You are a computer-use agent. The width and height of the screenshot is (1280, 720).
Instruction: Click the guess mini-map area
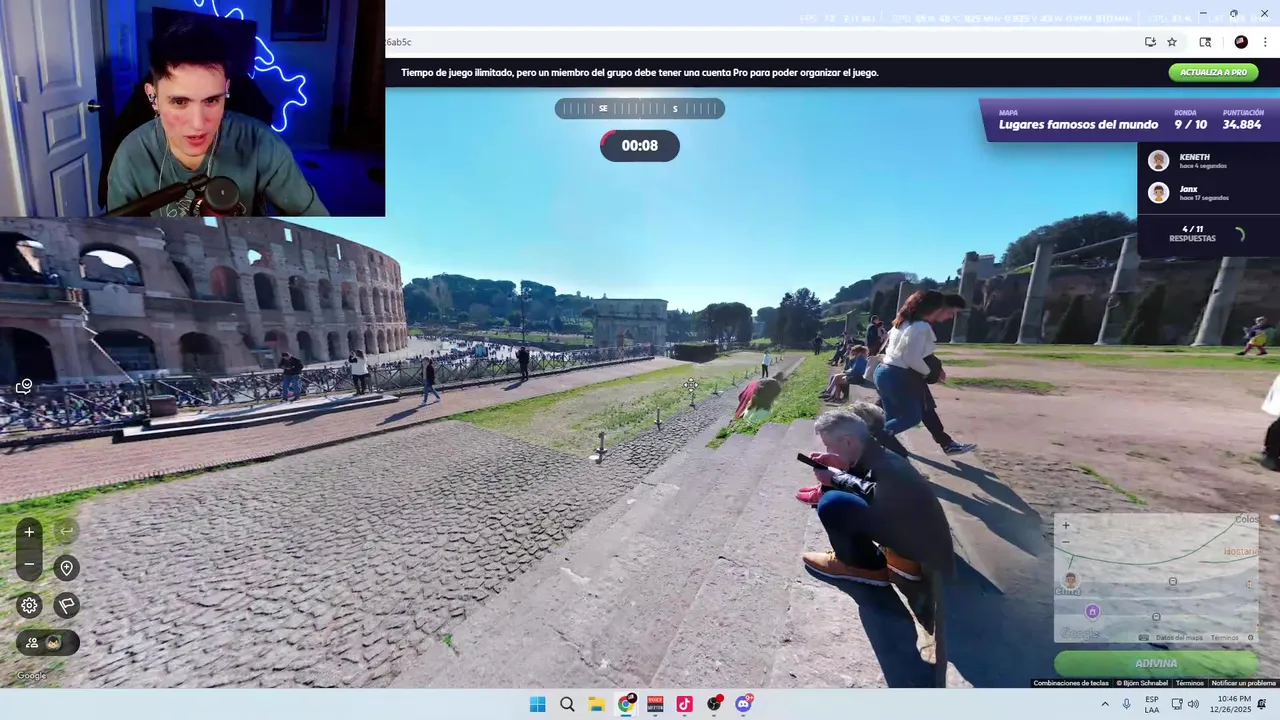[1156, 578]
